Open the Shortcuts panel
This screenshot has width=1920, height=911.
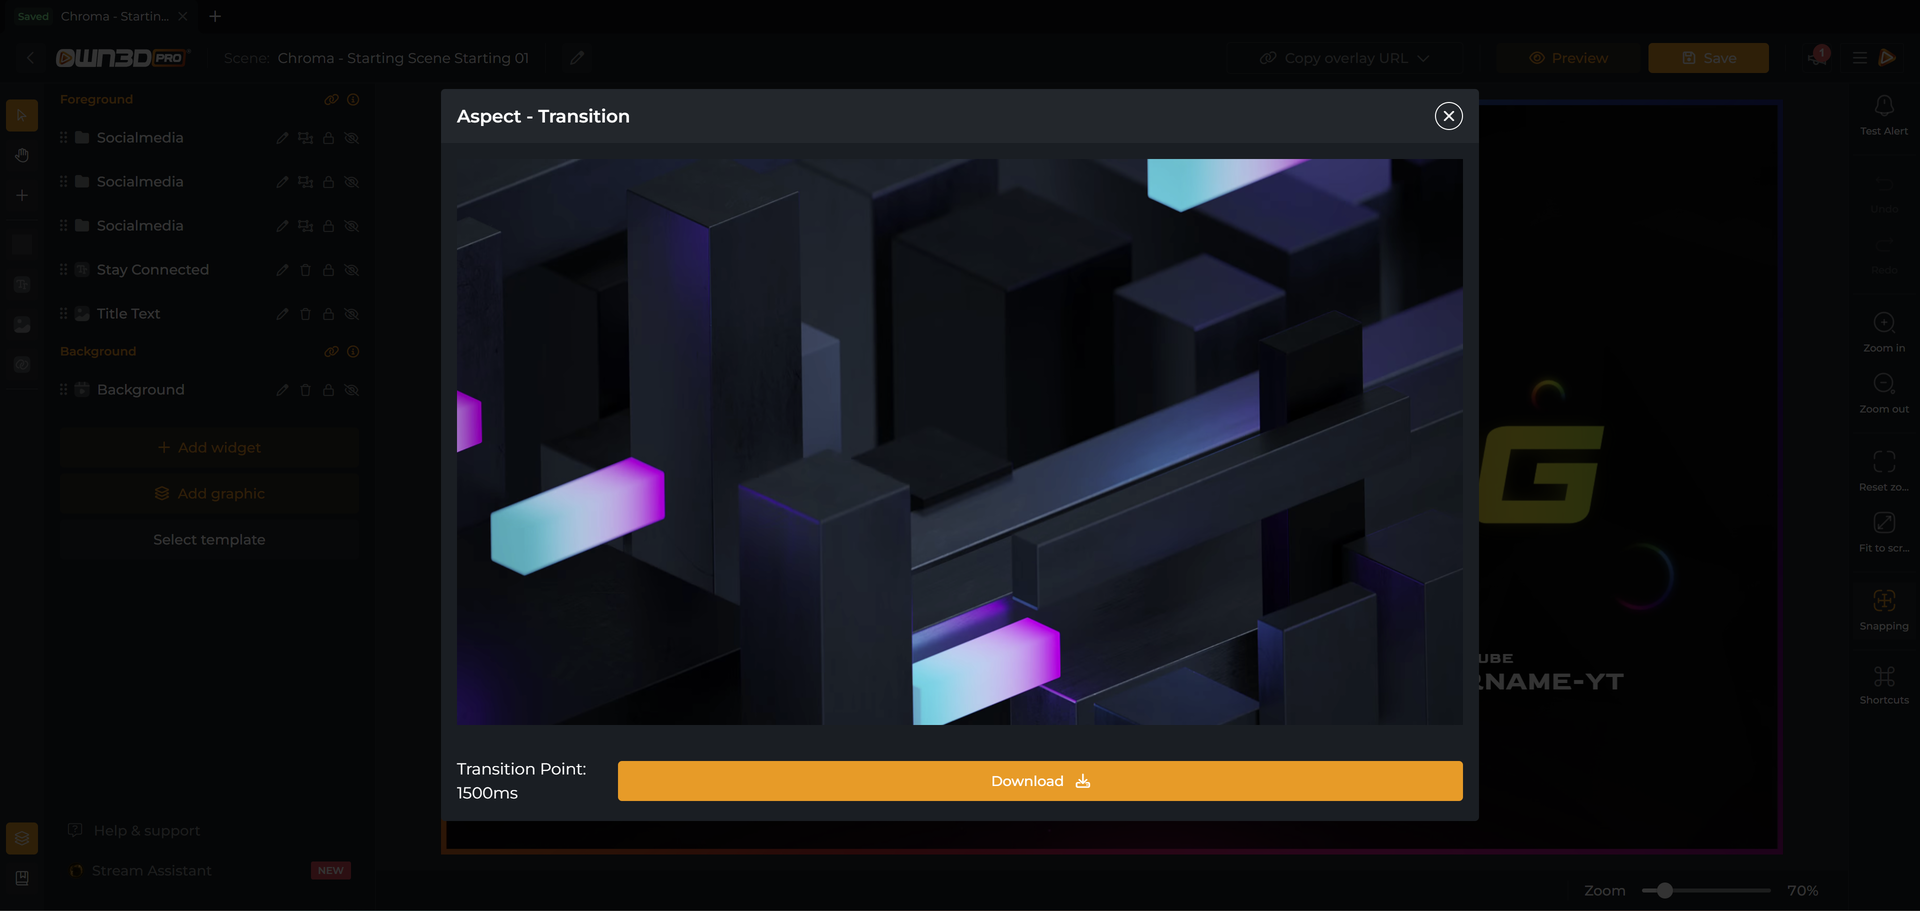[x=1884, y=685]
